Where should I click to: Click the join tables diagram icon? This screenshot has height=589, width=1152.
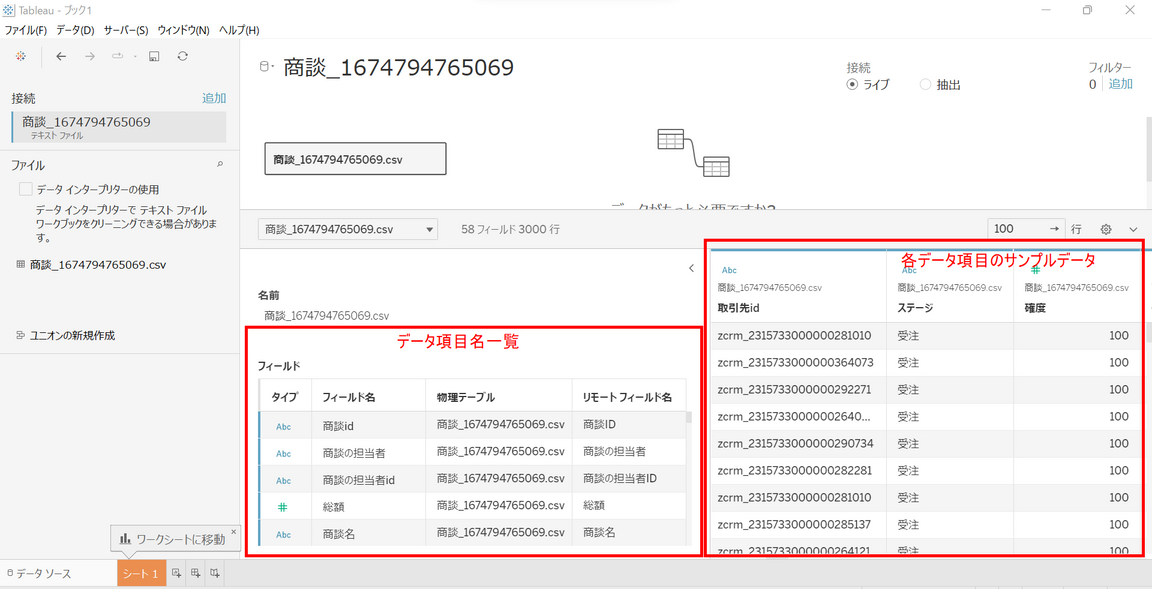click(x=693, y=153)
